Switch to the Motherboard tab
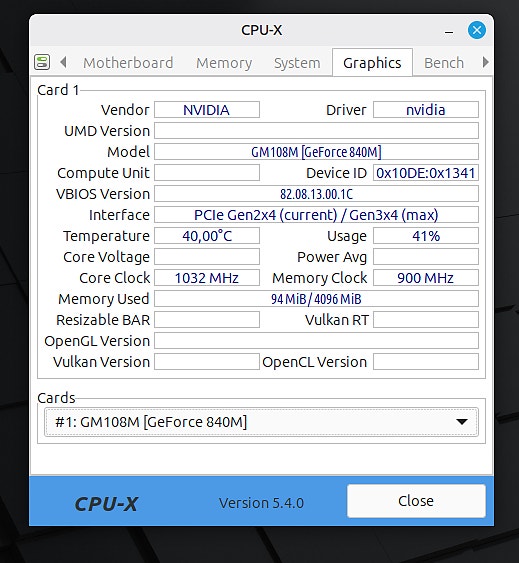The width and height of the screenshot is (519, 563). pyautogui.click(x=128, y=63)
